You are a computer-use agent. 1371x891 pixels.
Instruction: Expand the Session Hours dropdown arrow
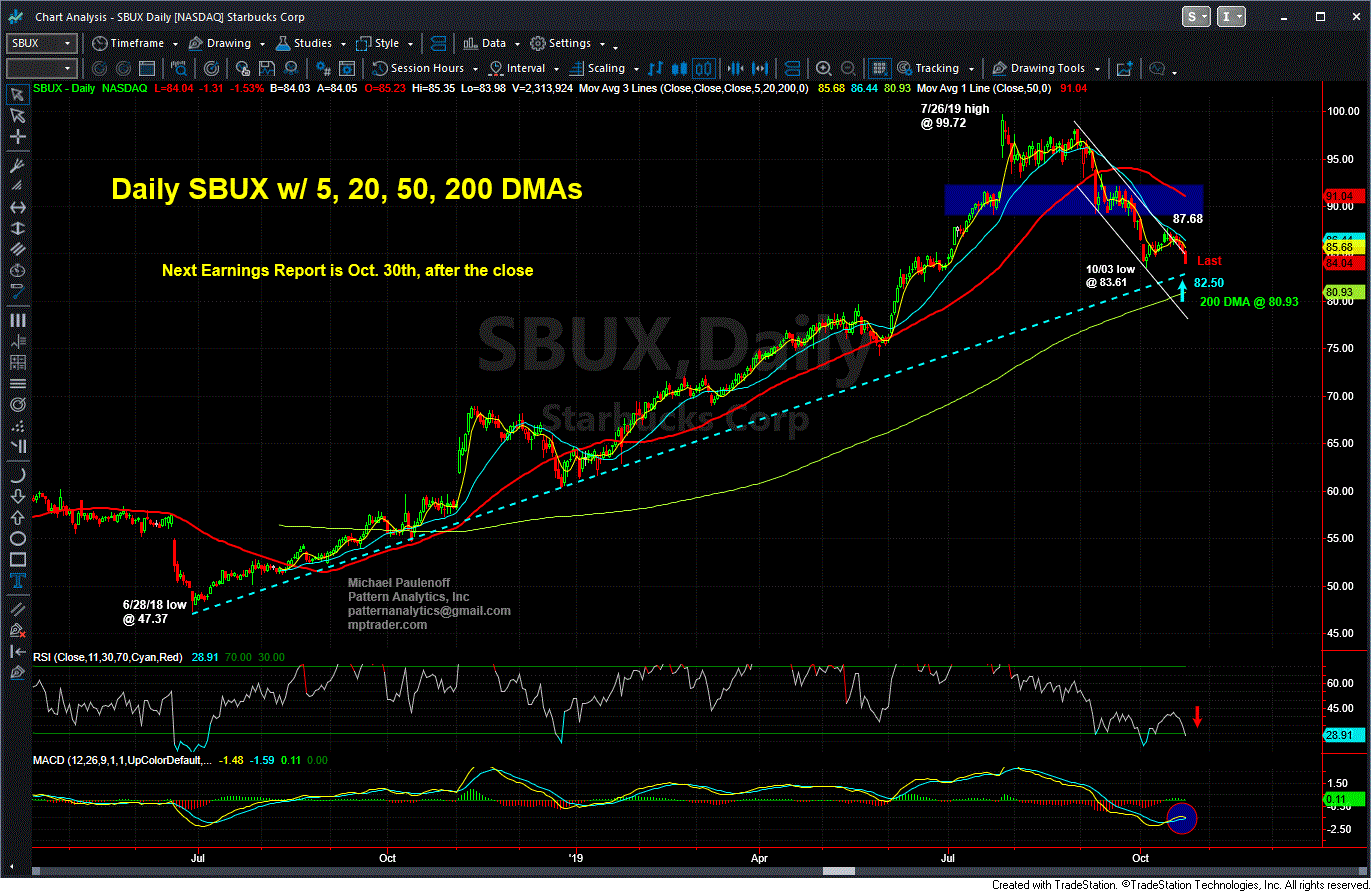coord(474,70)
